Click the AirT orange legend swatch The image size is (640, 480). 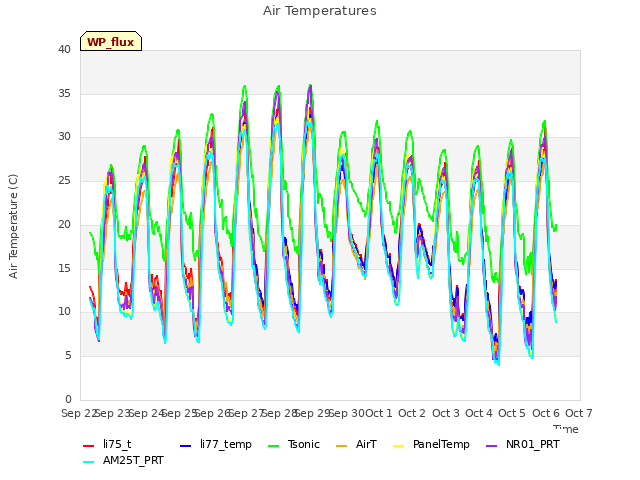(x=341, y=446)
